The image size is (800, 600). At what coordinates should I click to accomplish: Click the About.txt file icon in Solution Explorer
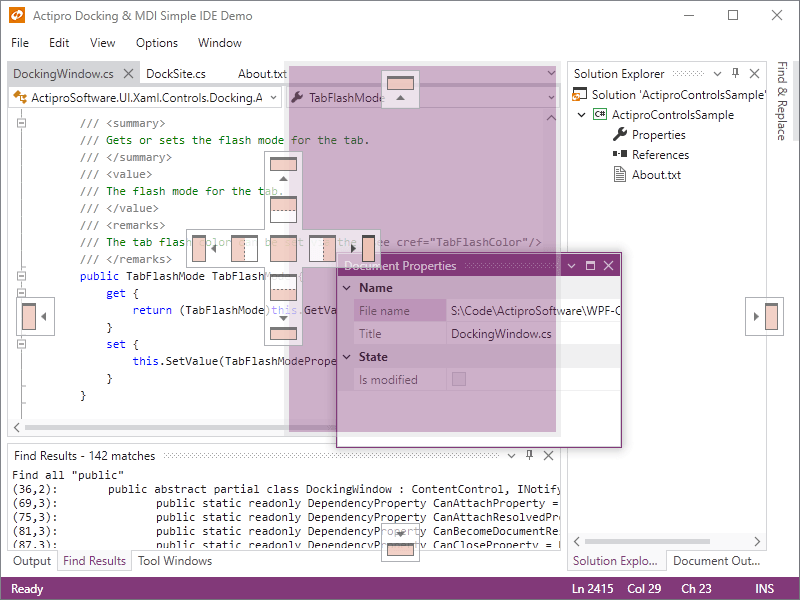(620, 175)
